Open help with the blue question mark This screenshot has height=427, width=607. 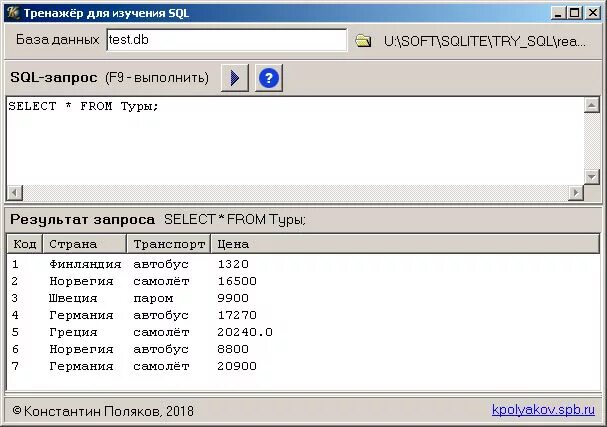(269, 78)
